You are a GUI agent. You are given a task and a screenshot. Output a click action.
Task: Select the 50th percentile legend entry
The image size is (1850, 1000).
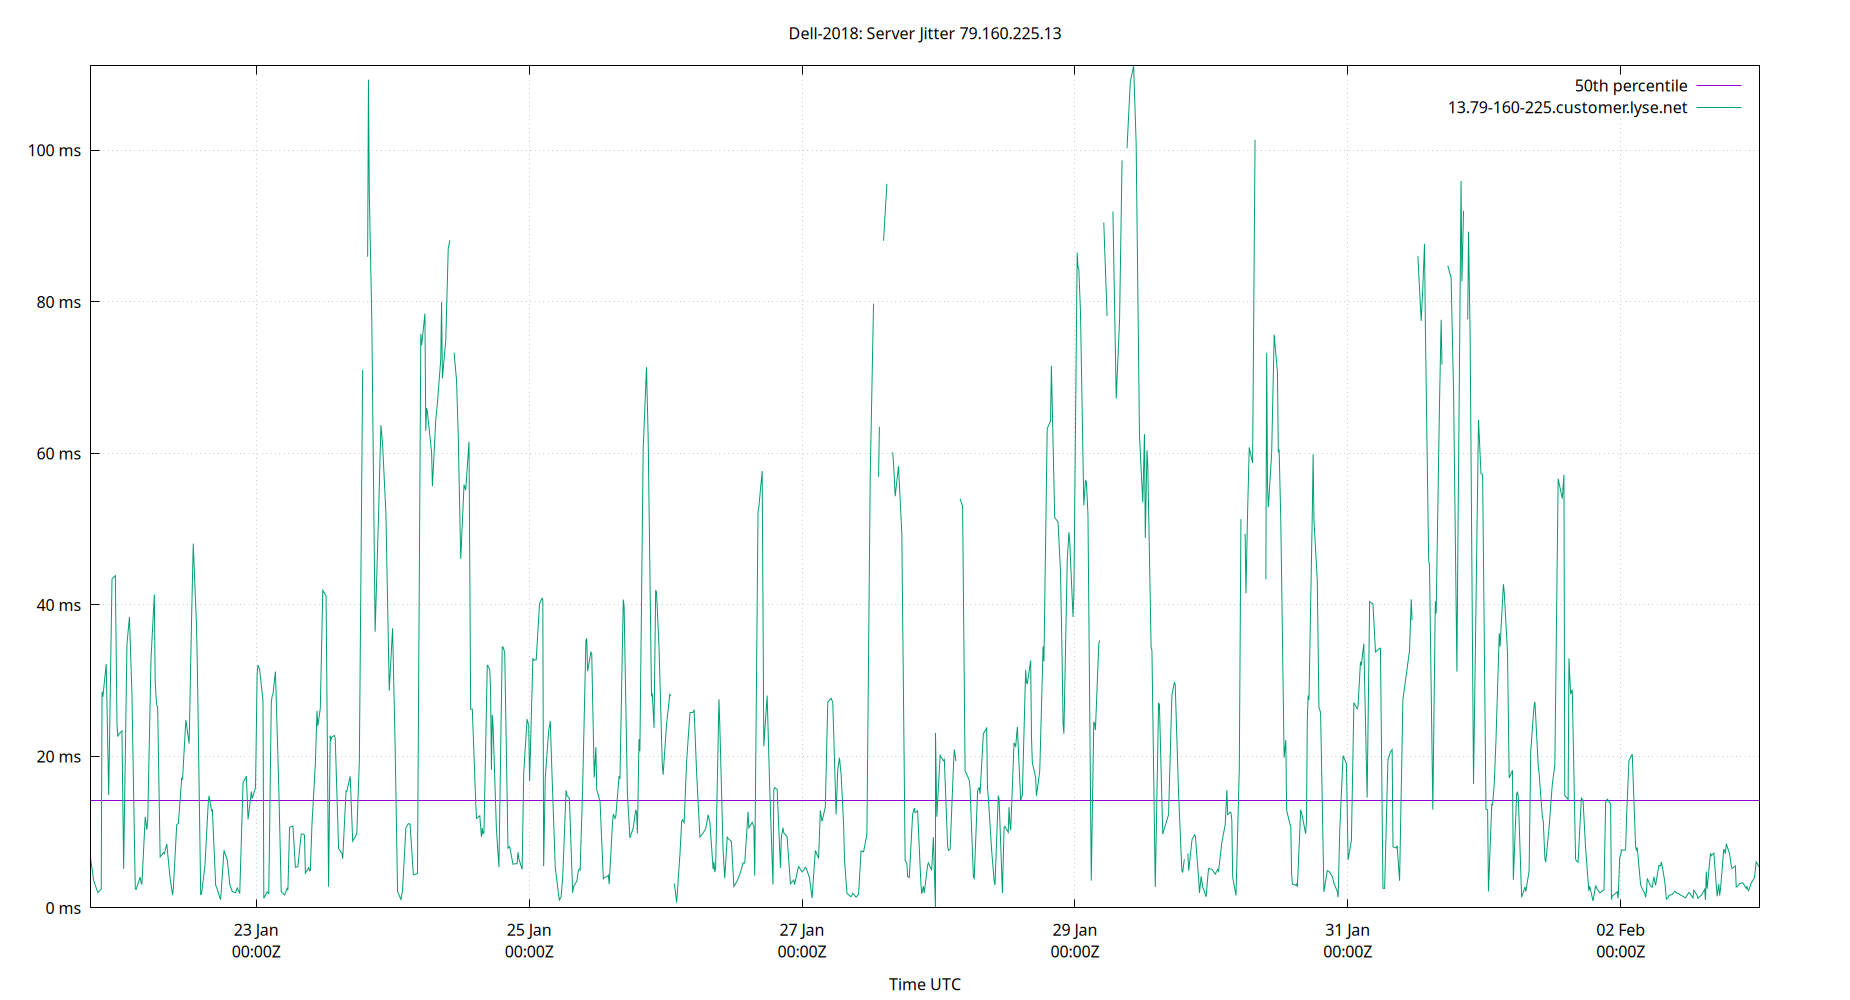point(1630,85)
